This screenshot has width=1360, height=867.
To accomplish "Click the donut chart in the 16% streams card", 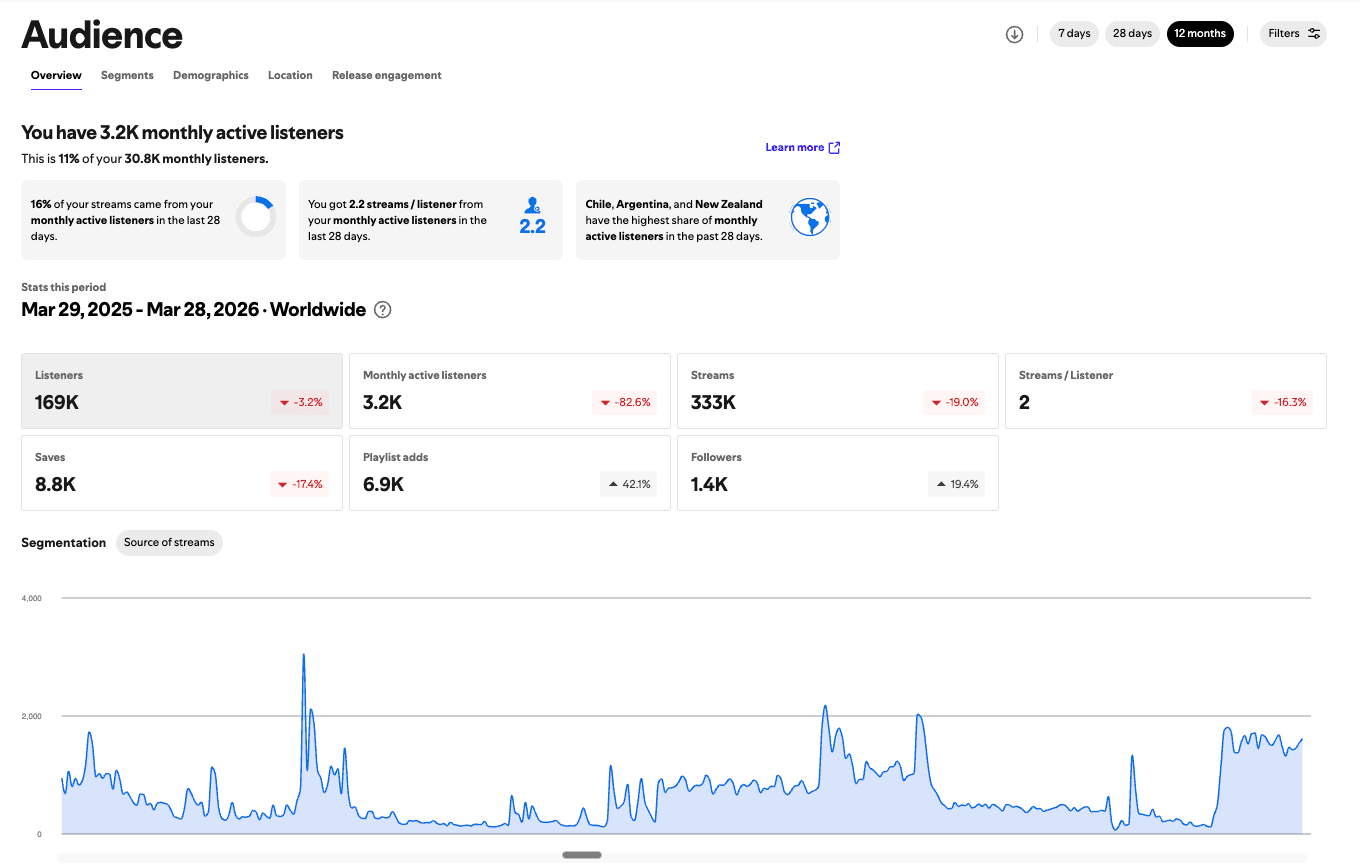I will (256, 216).
